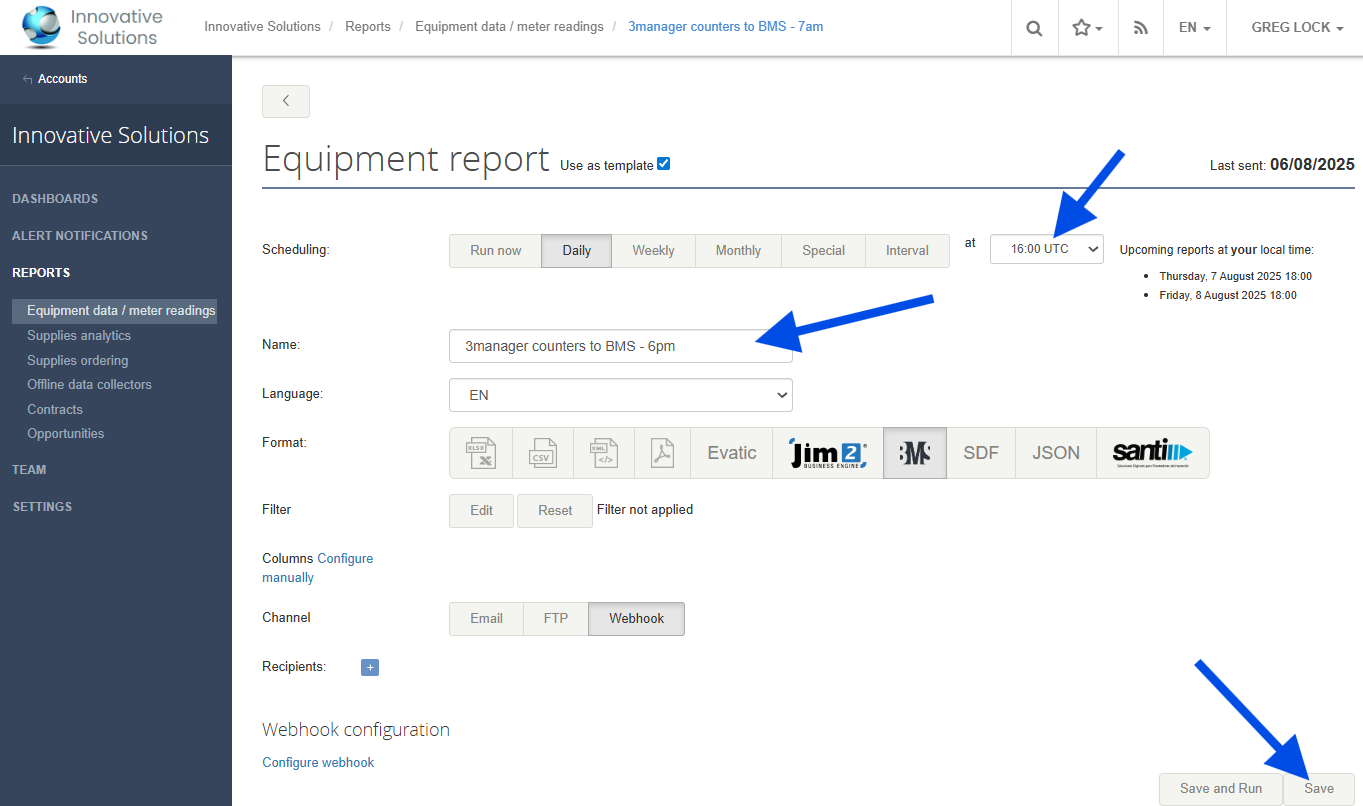Open the Configure webhook link
Screen dimensions: 1363x806
click(x=318, y=763)
